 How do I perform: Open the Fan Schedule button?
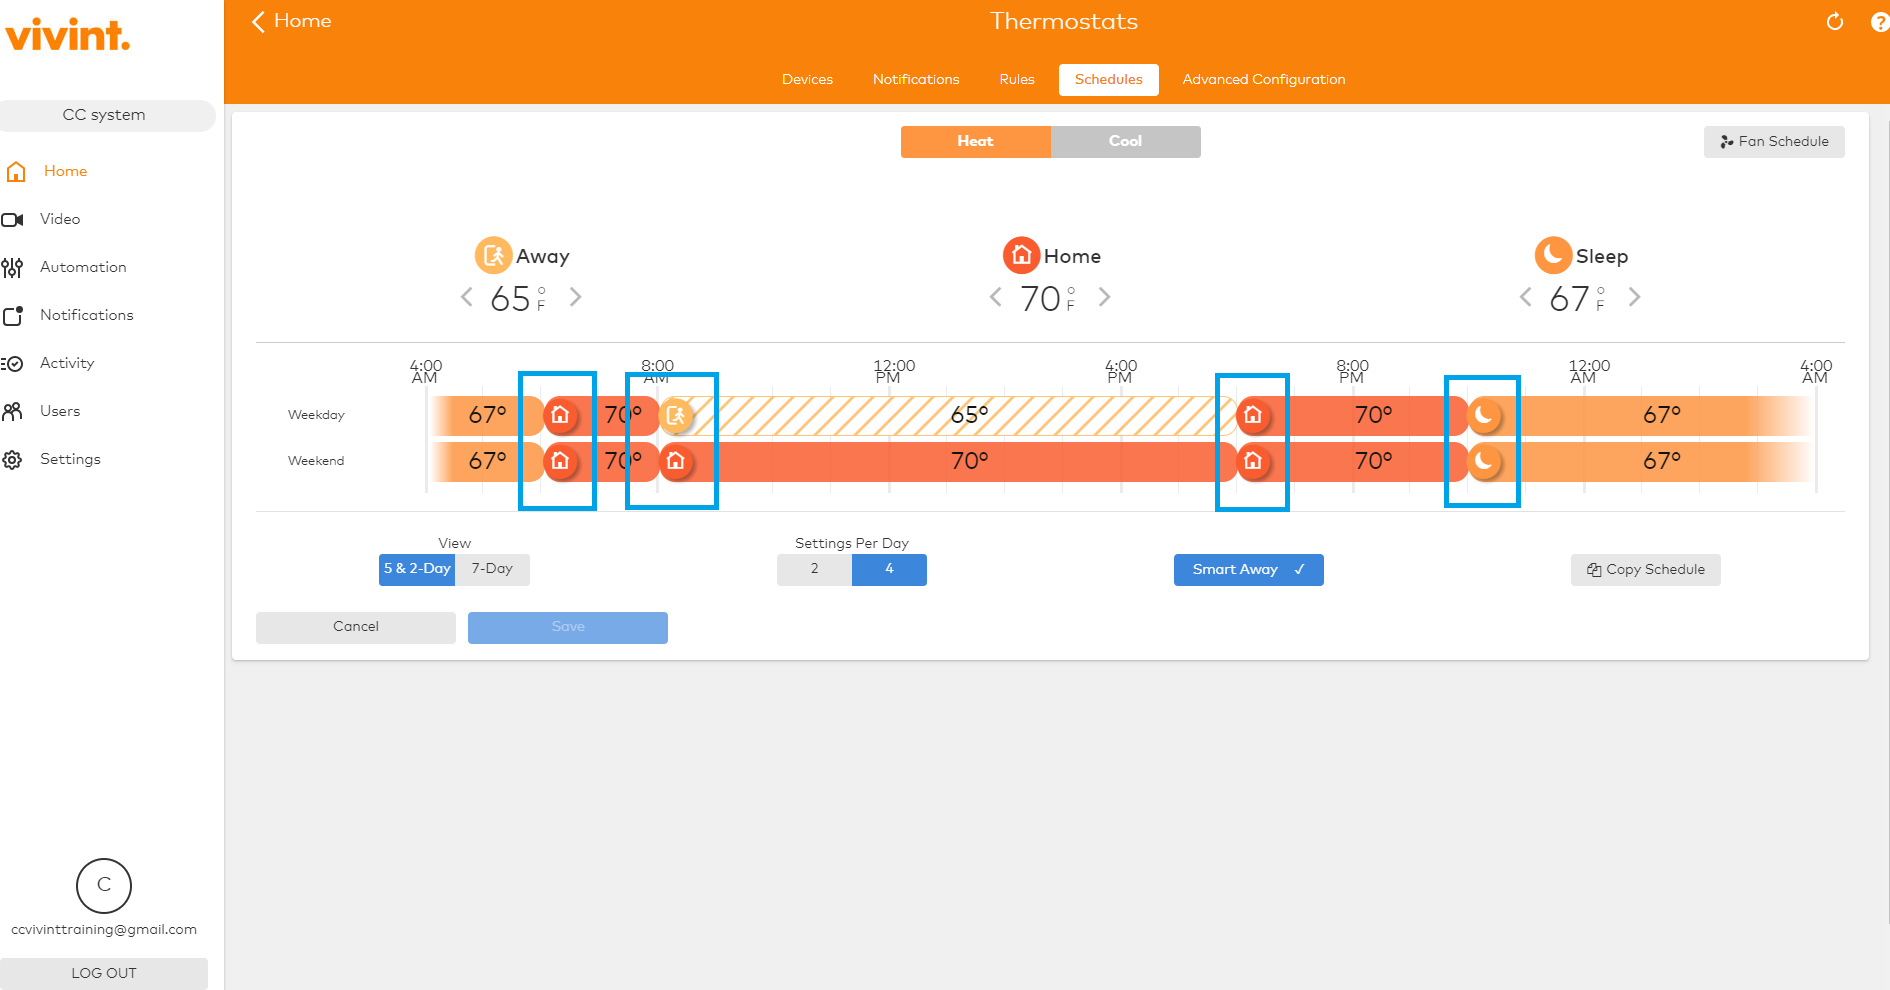click(x=1773, y=142)
